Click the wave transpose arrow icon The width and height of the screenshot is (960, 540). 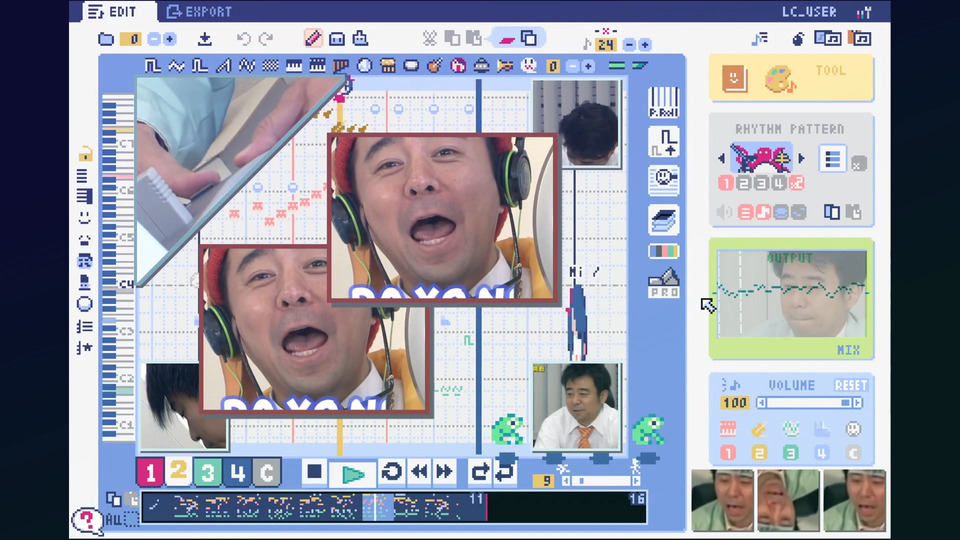tap(664, 141)
